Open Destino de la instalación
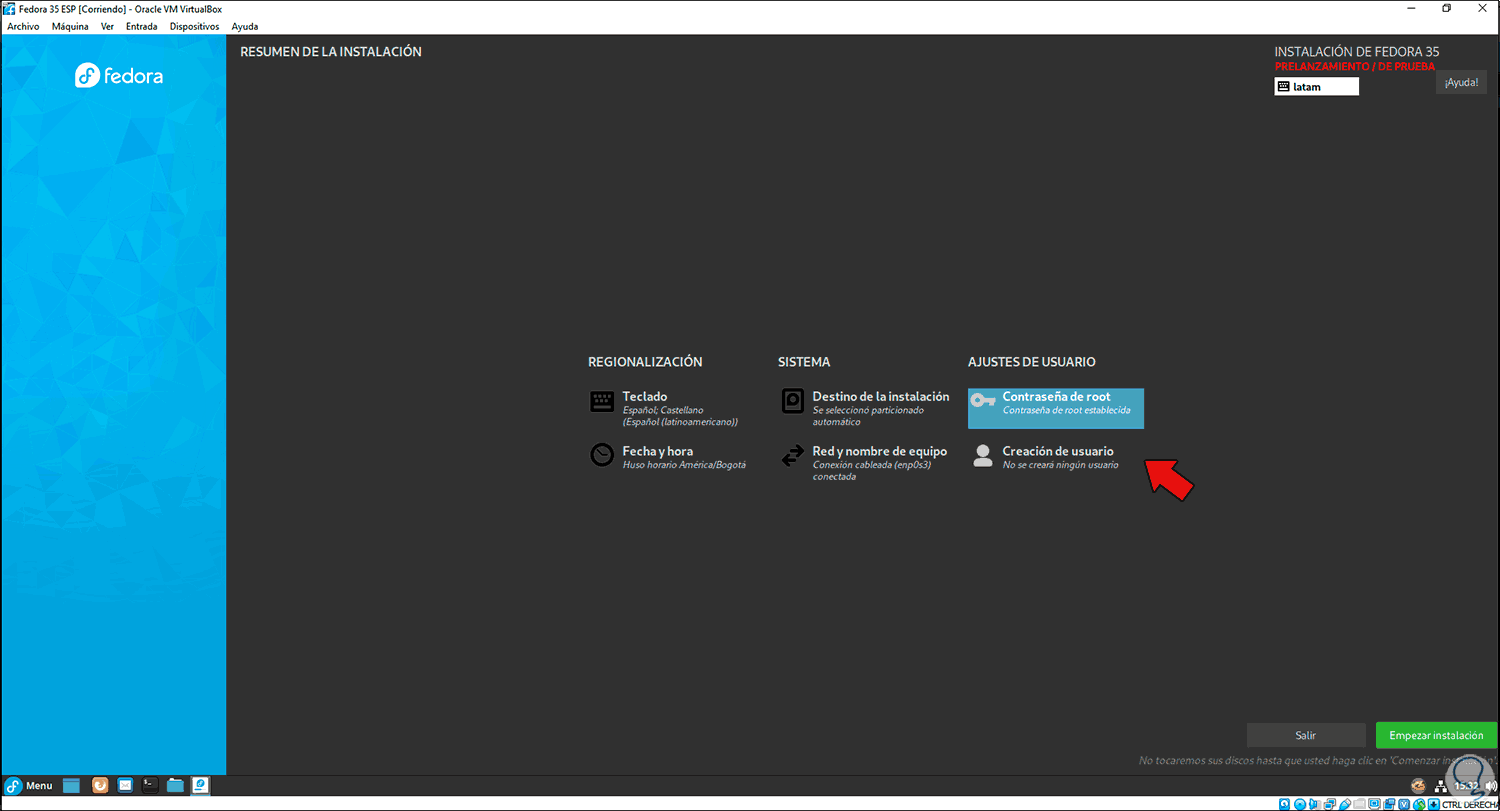Image resolution: width=1500 pixels, height=811 pixels. point(866,408)
